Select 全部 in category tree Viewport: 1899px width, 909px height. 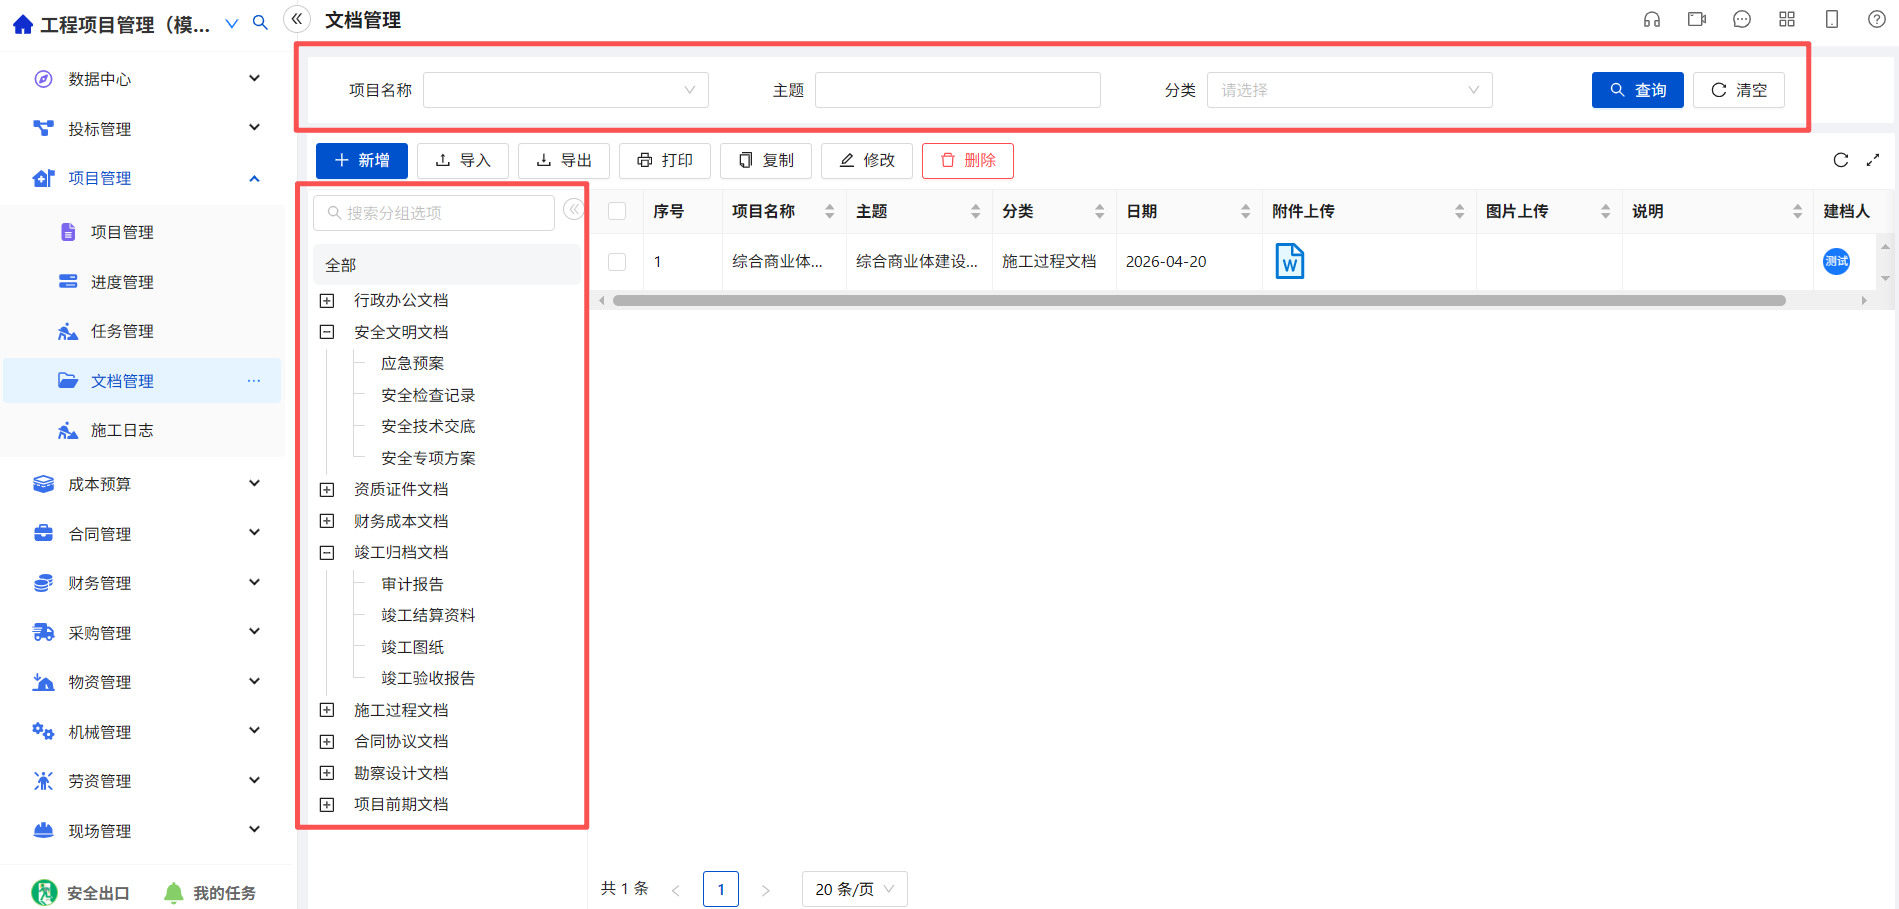446,265
